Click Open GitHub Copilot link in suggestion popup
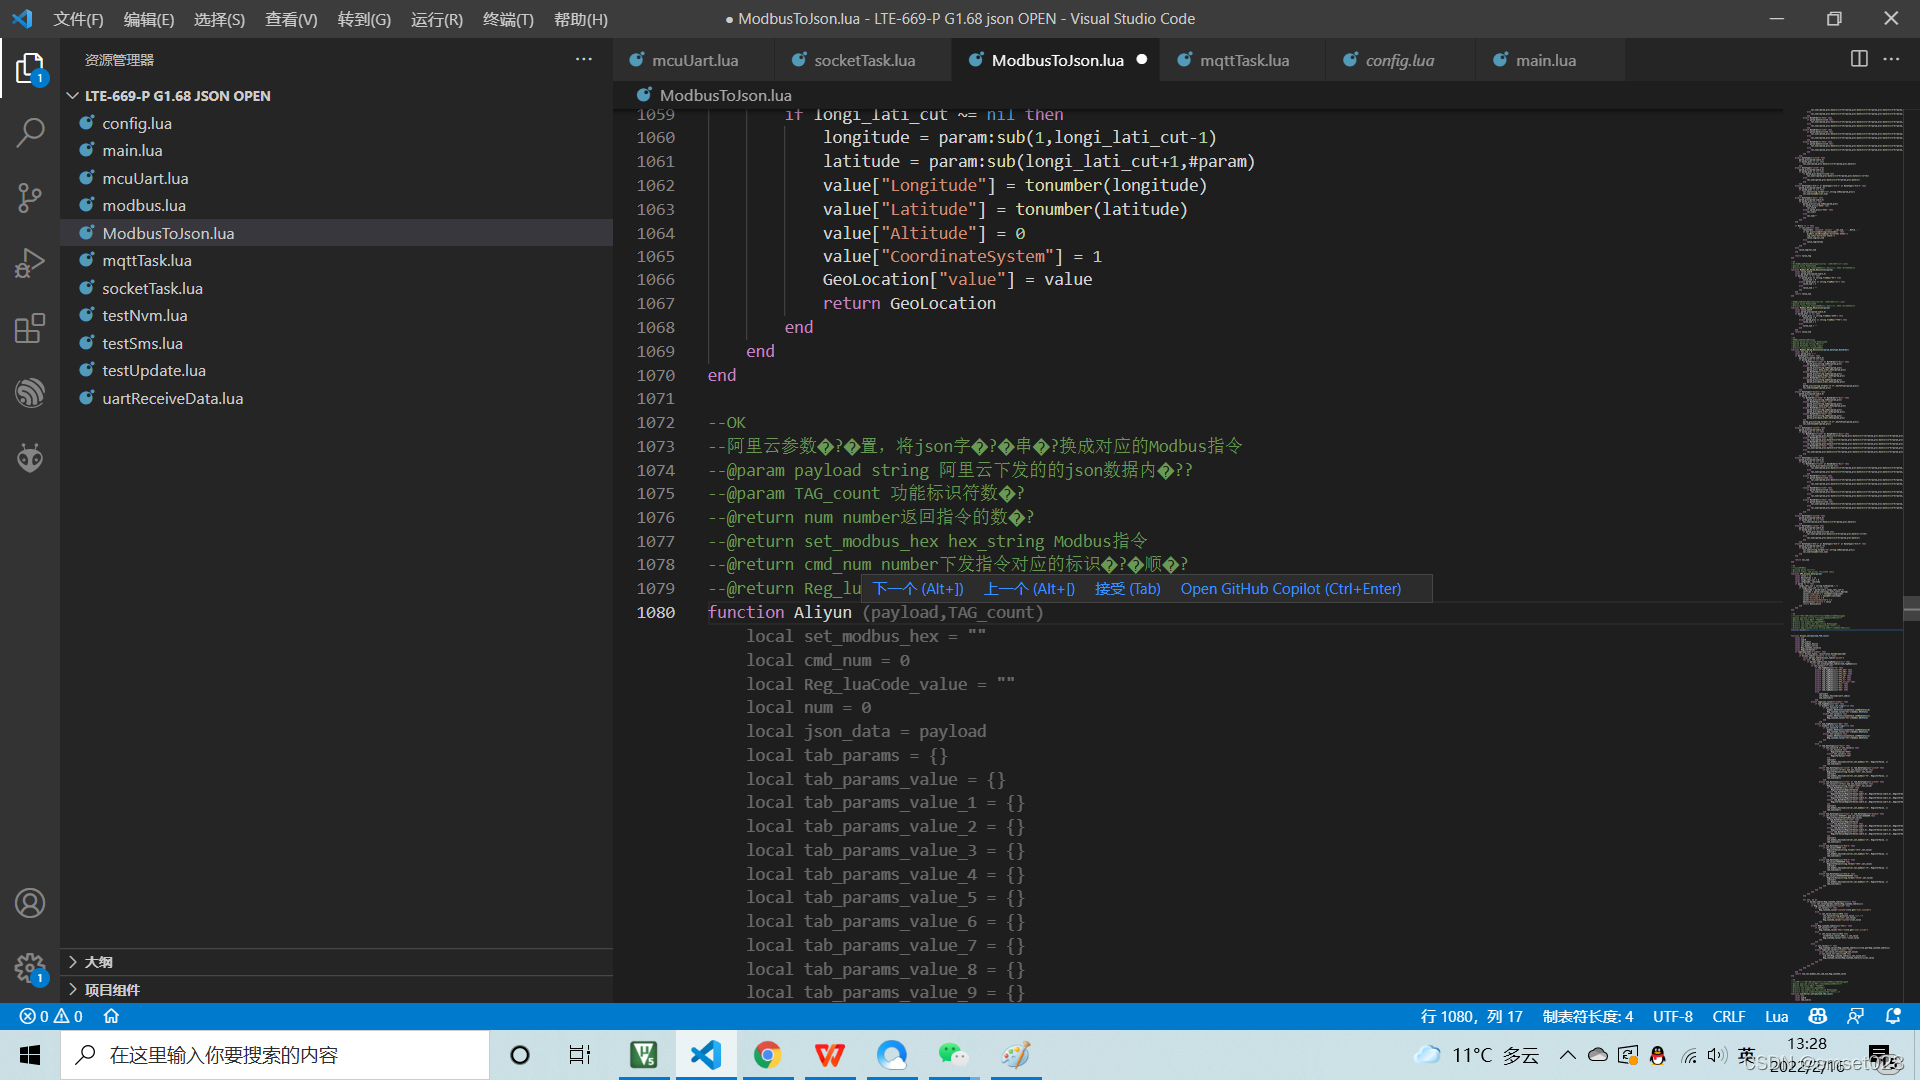The image size is (1920, 1080). pyautogui.click(x=1290, y=588)
